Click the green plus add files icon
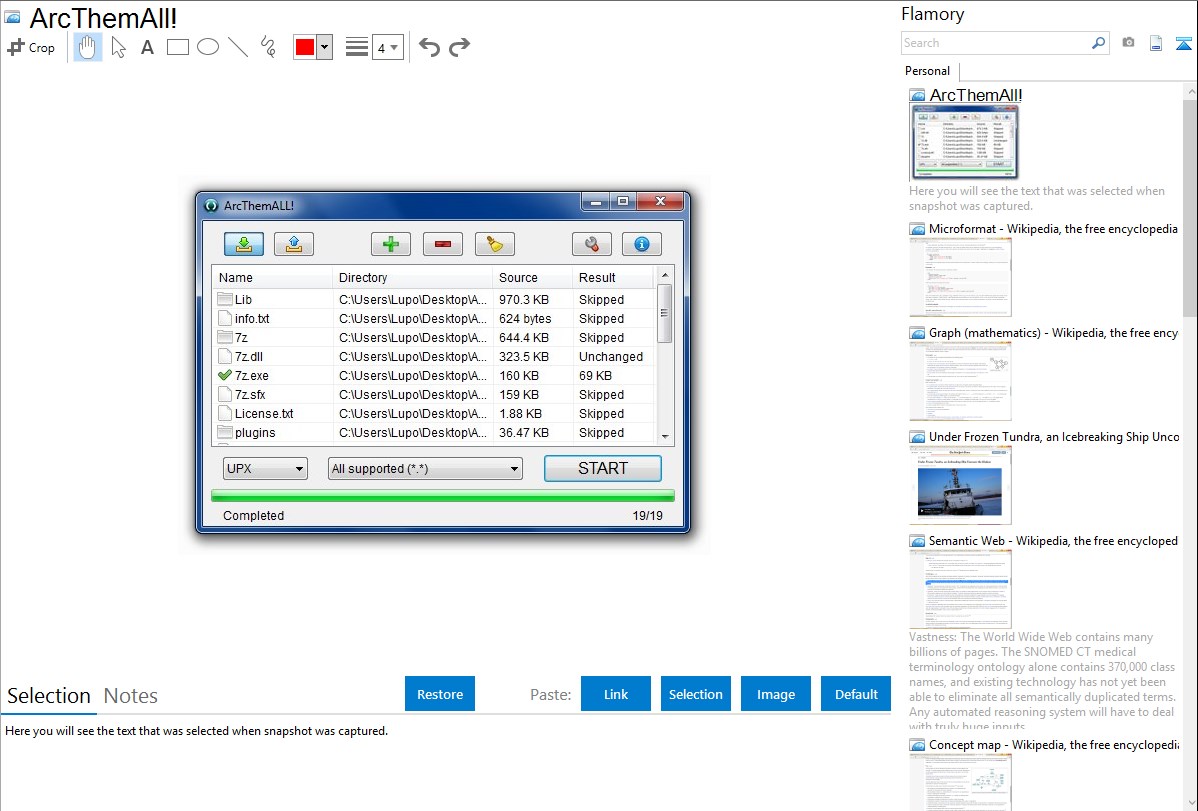Screen dimensions: 1198x811 (x=391, y=244)
